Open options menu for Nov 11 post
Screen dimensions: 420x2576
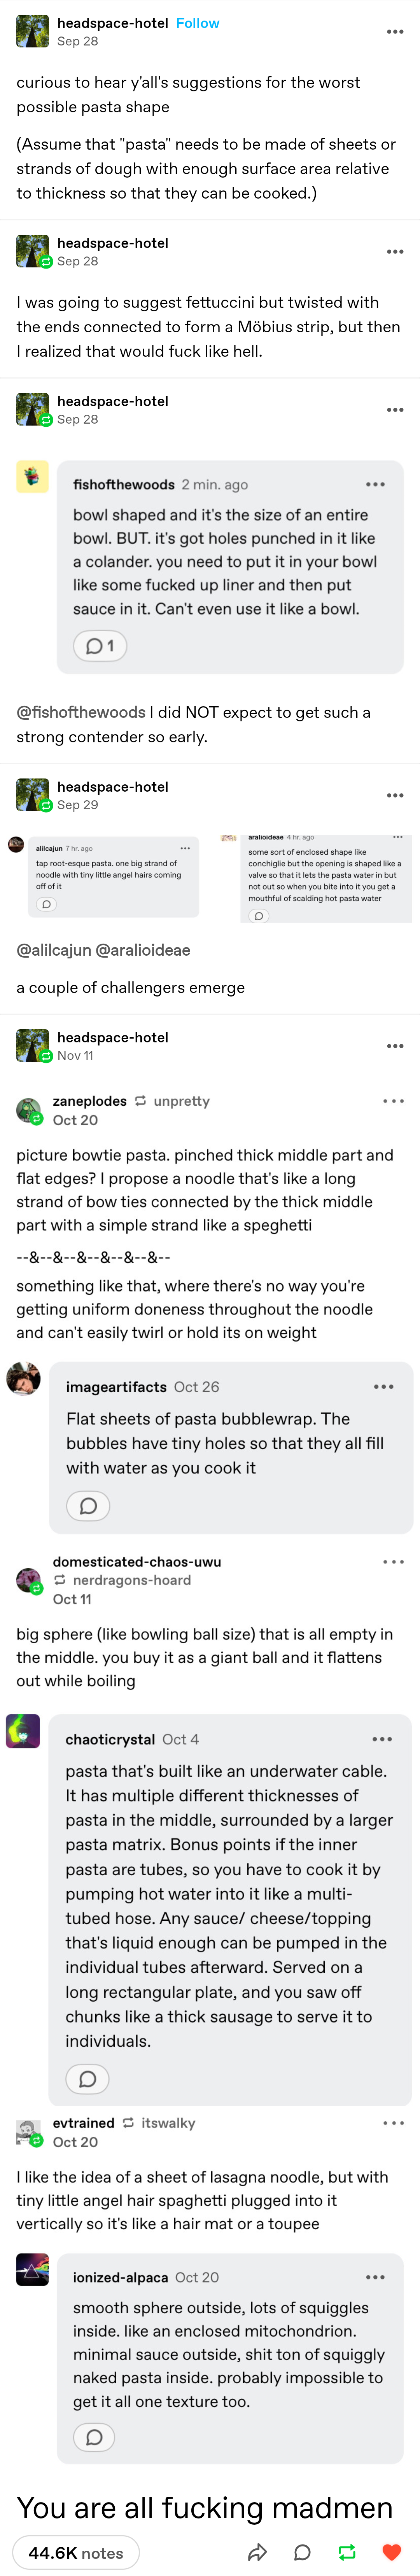point(395,1046)
